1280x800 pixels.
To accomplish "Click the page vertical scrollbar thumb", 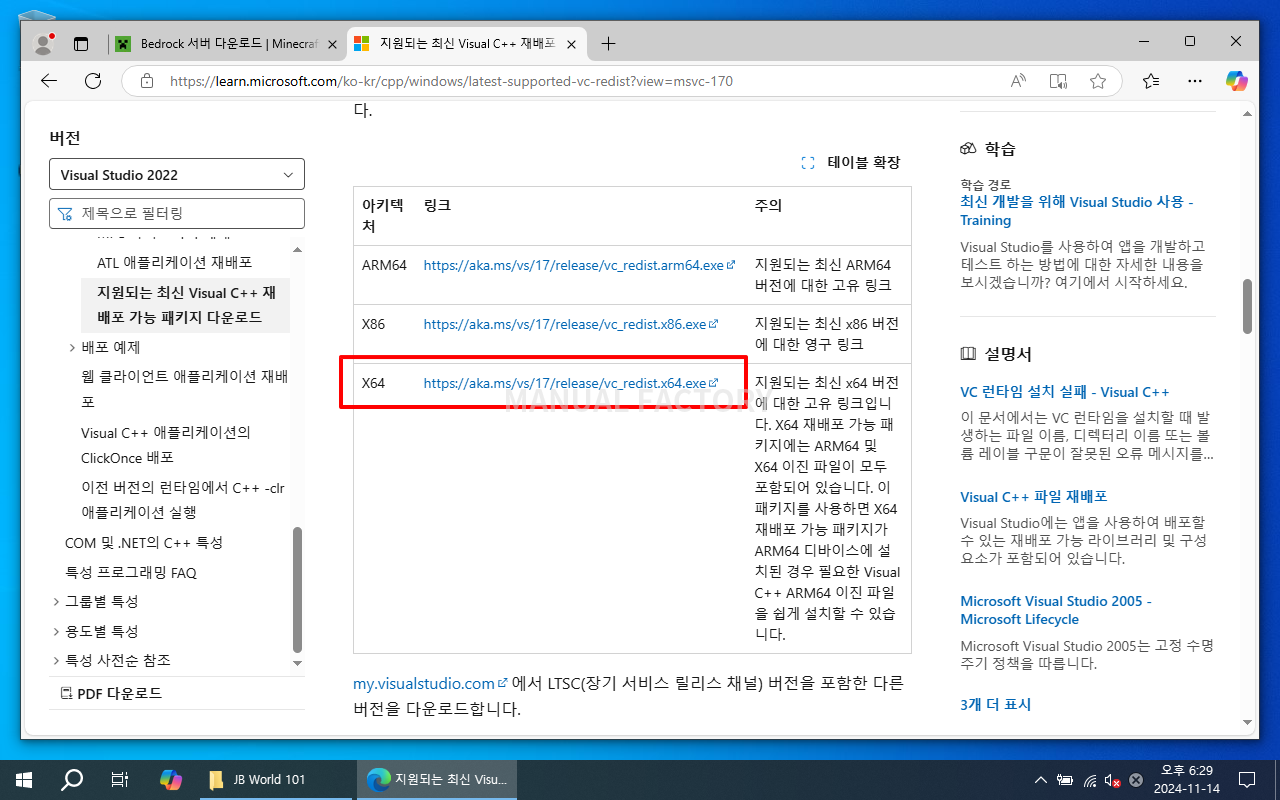I will pos(1247,306).
